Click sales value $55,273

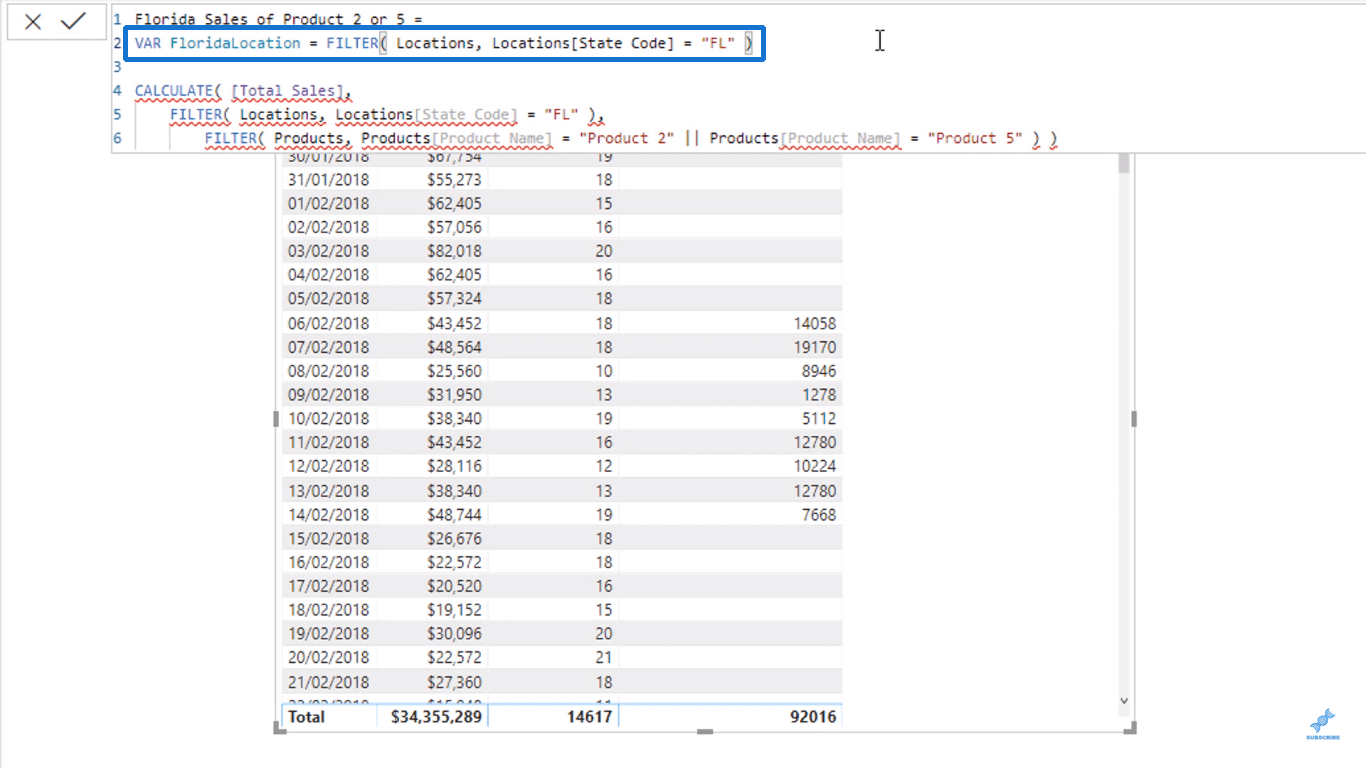454,179
